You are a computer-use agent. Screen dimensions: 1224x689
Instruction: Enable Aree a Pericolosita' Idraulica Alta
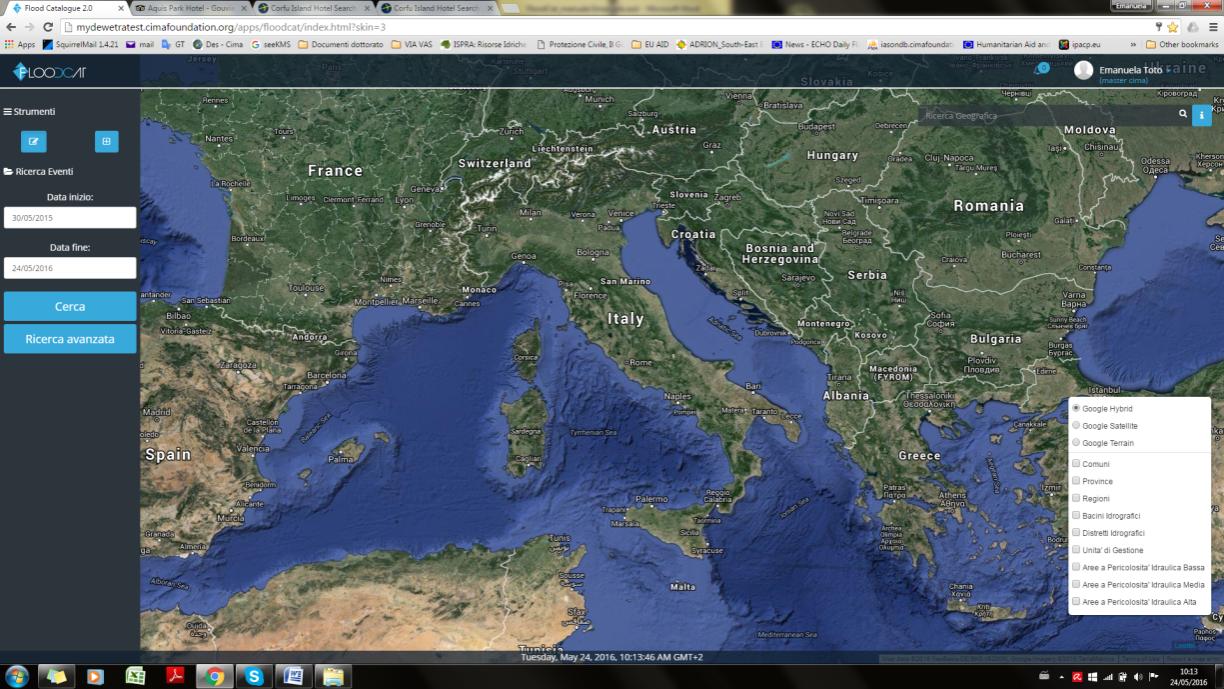click(1076, 601)
